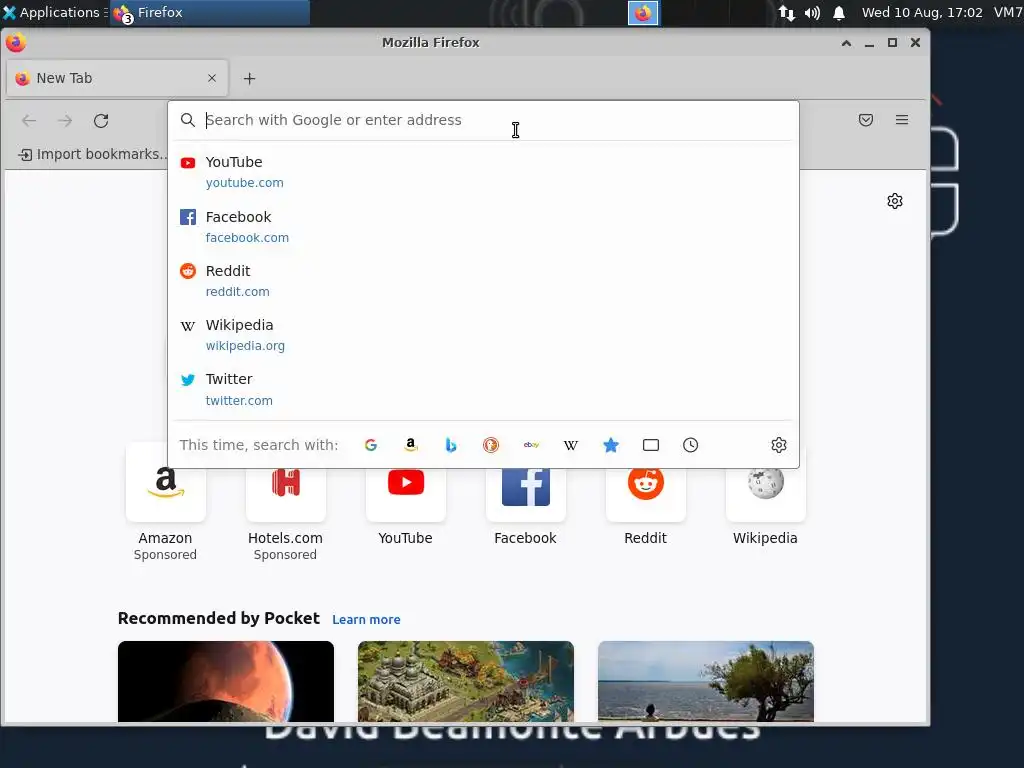Screen dimensions: 1024x768
Task: Open Pocket story with city game image
Action: pyautogui.click(x=466, y=681)
